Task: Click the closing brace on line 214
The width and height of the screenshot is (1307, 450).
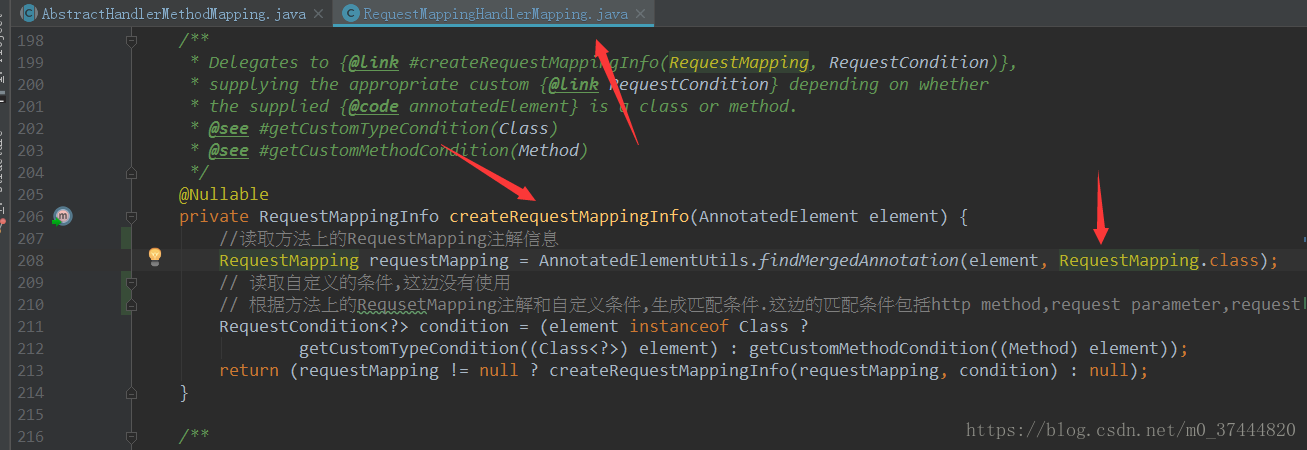Action: (184, 392)
